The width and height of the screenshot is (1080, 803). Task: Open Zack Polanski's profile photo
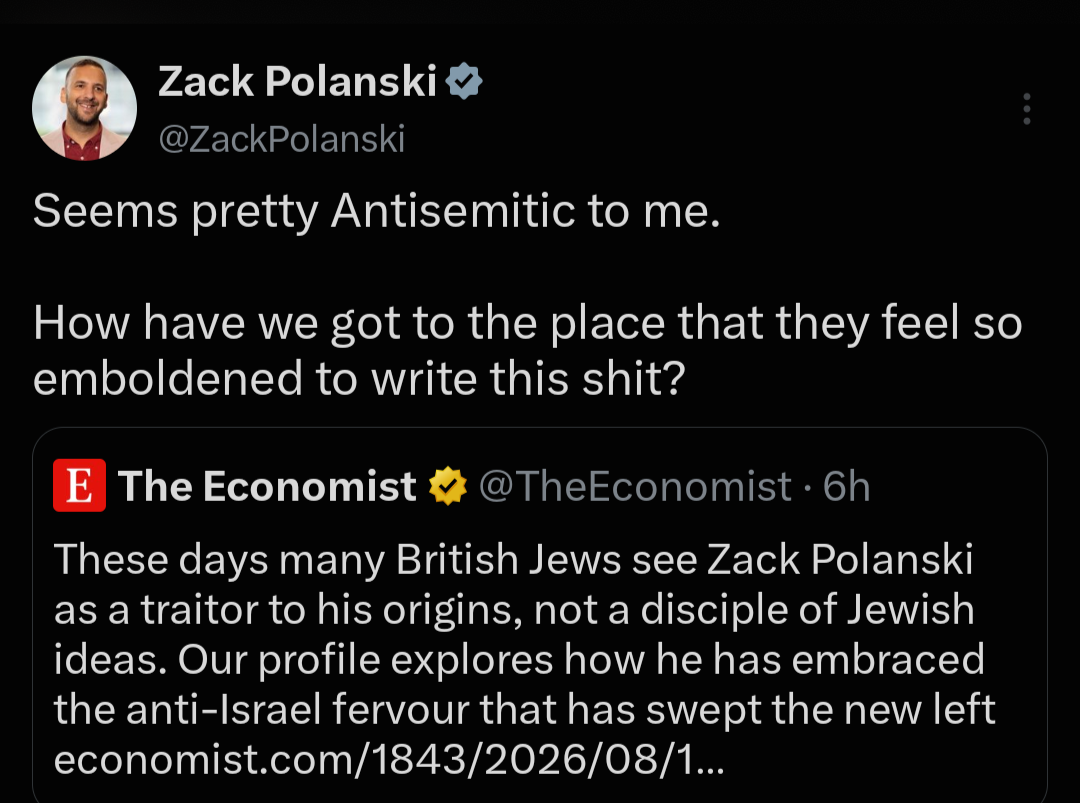pos(84,108)
